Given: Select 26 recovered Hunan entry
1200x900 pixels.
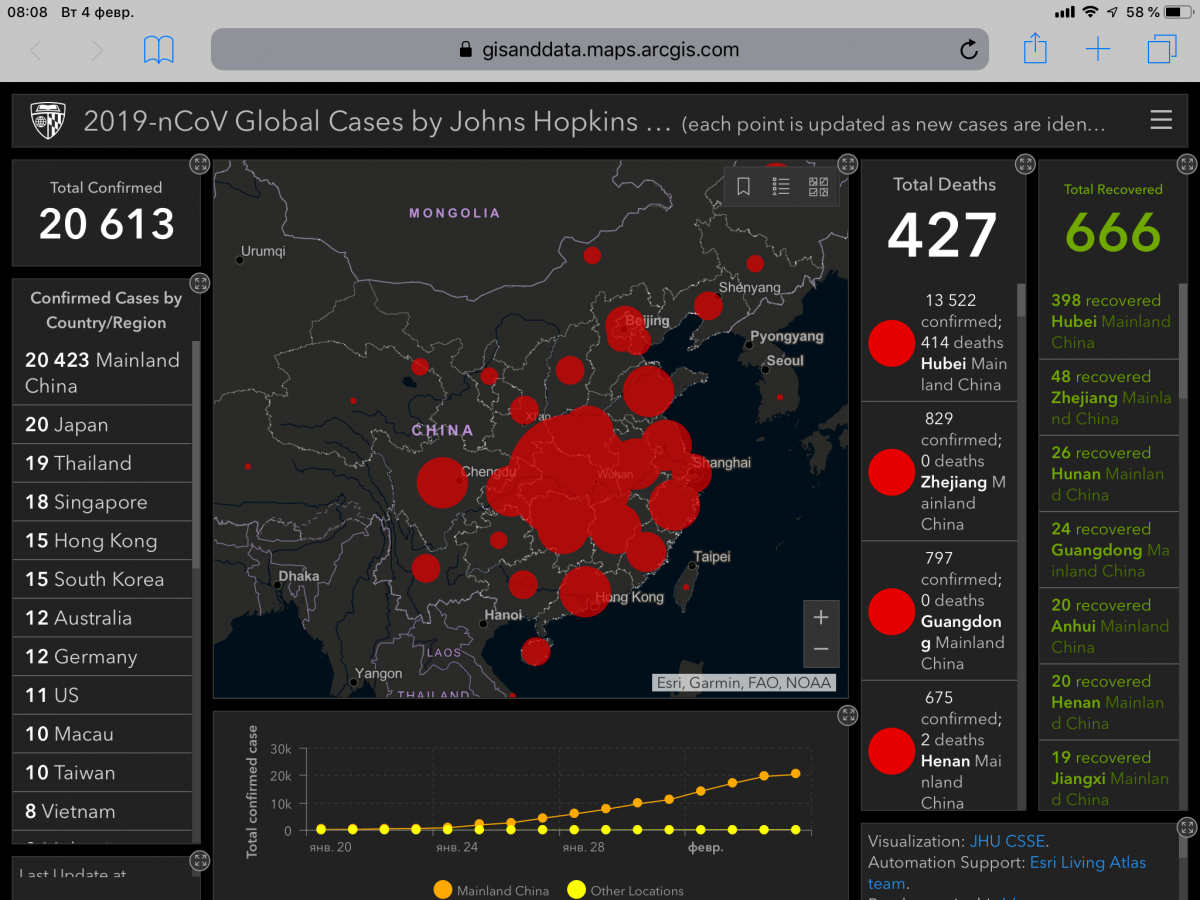Looking at the screenshot, I should coord(1109,473).
